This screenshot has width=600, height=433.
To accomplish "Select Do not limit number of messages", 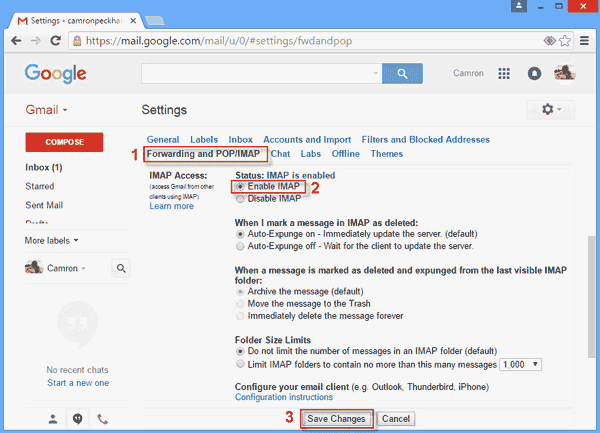I will (240, 351).
